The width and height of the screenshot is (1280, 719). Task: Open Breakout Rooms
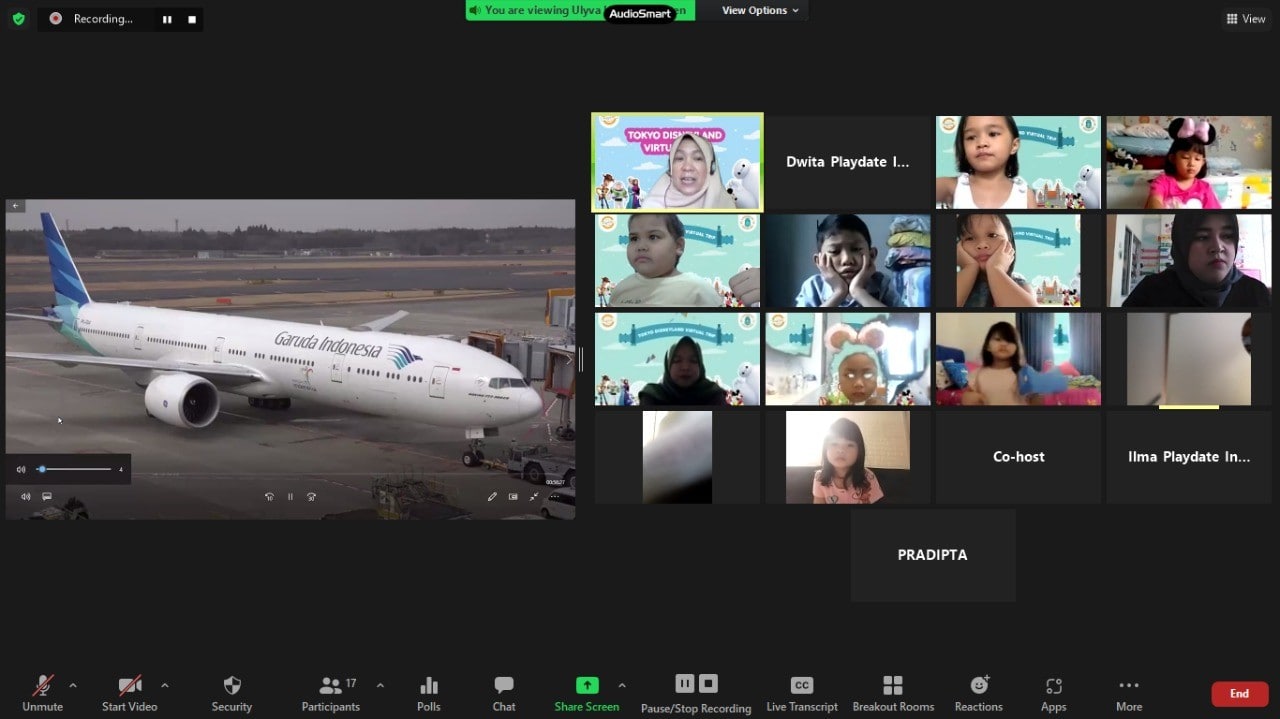point(893,693)
